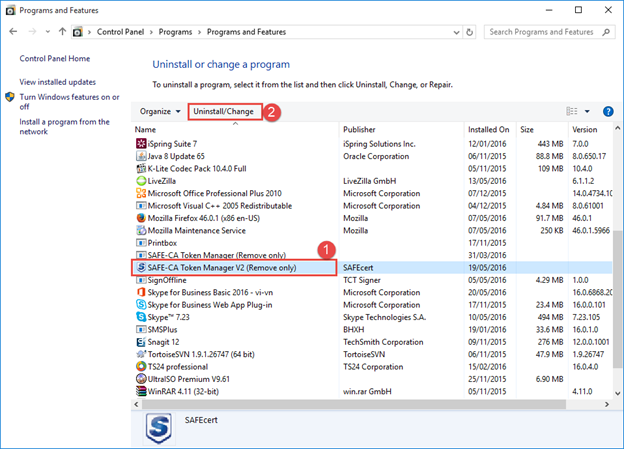Click the scroll left arrow button
Viewport: 624px width, 449px height.
[136, 404]
